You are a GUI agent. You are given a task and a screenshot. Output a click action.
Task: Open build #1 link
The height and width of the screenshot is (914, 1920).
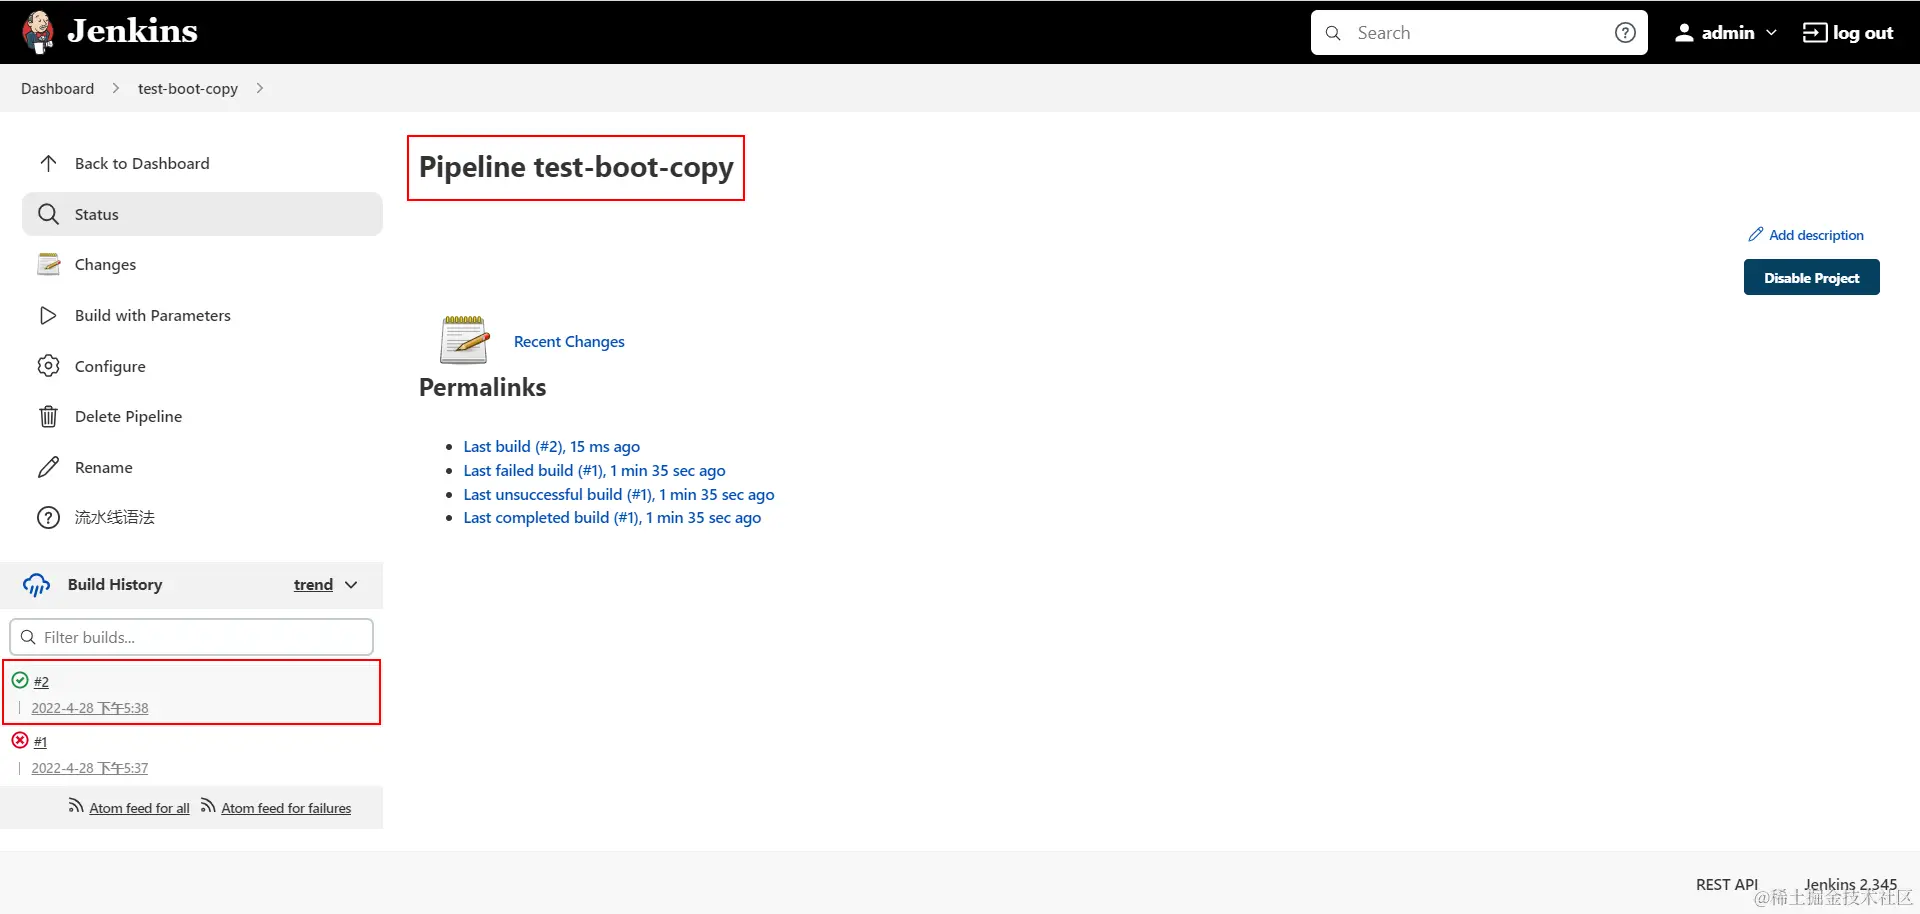point(40,741)
